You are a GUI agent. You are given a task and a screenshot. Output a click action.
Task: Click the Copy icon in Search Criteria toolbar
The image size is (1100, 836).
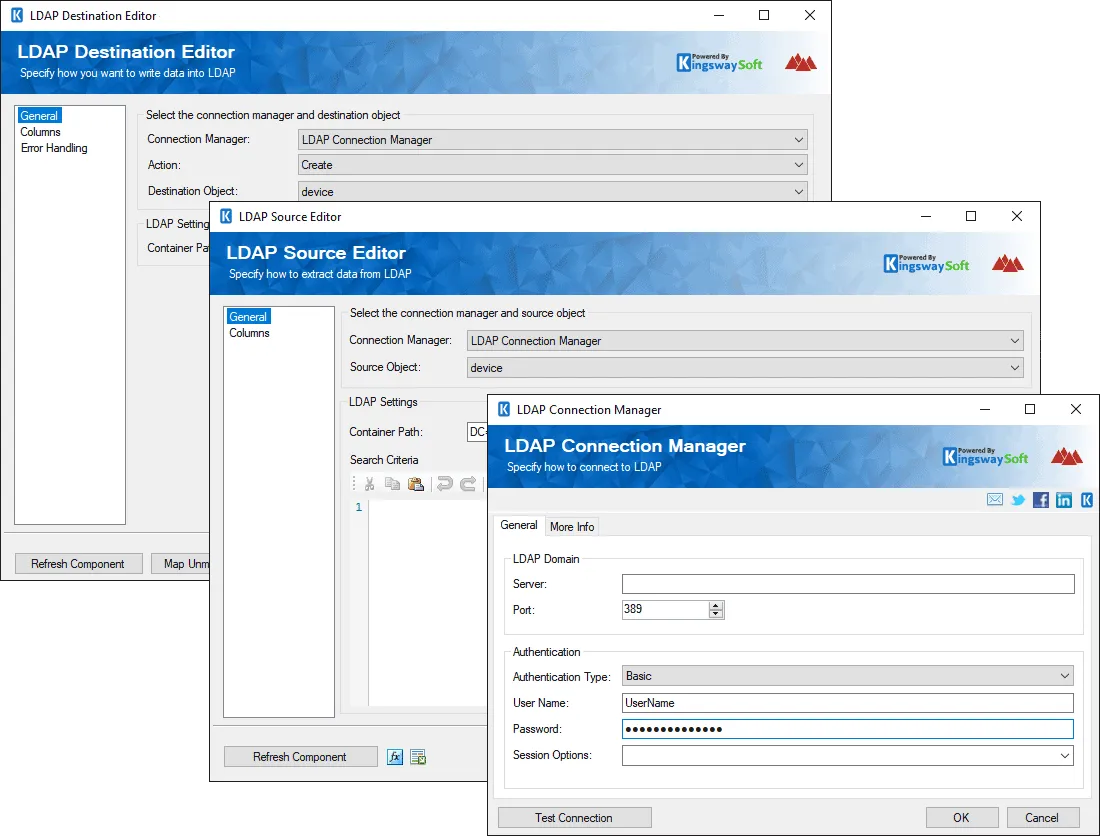pos(392,484)
